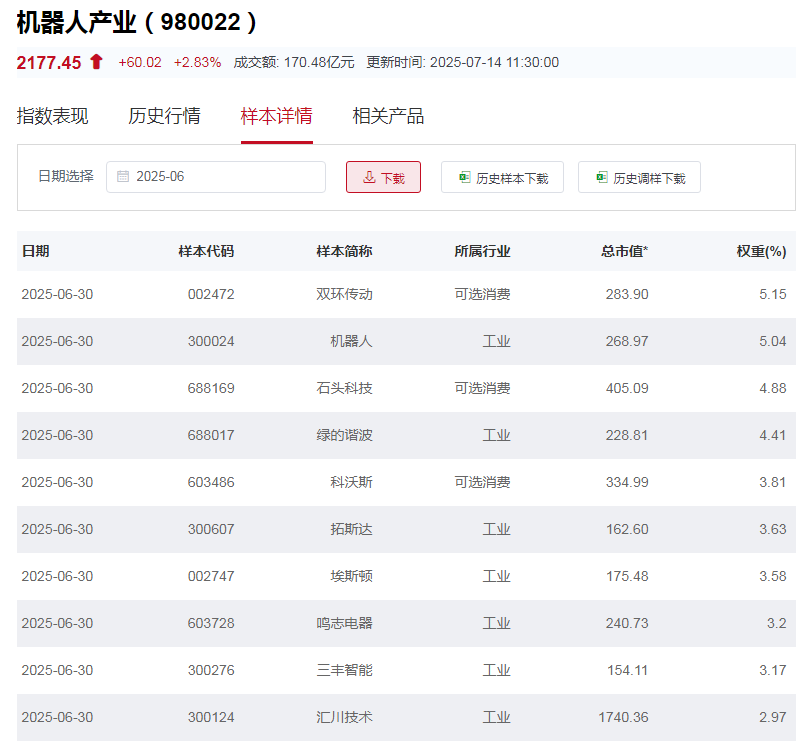The image size is (804, 747).
Task: Click the calendar icon in date picker
Action: pos(123,176)
